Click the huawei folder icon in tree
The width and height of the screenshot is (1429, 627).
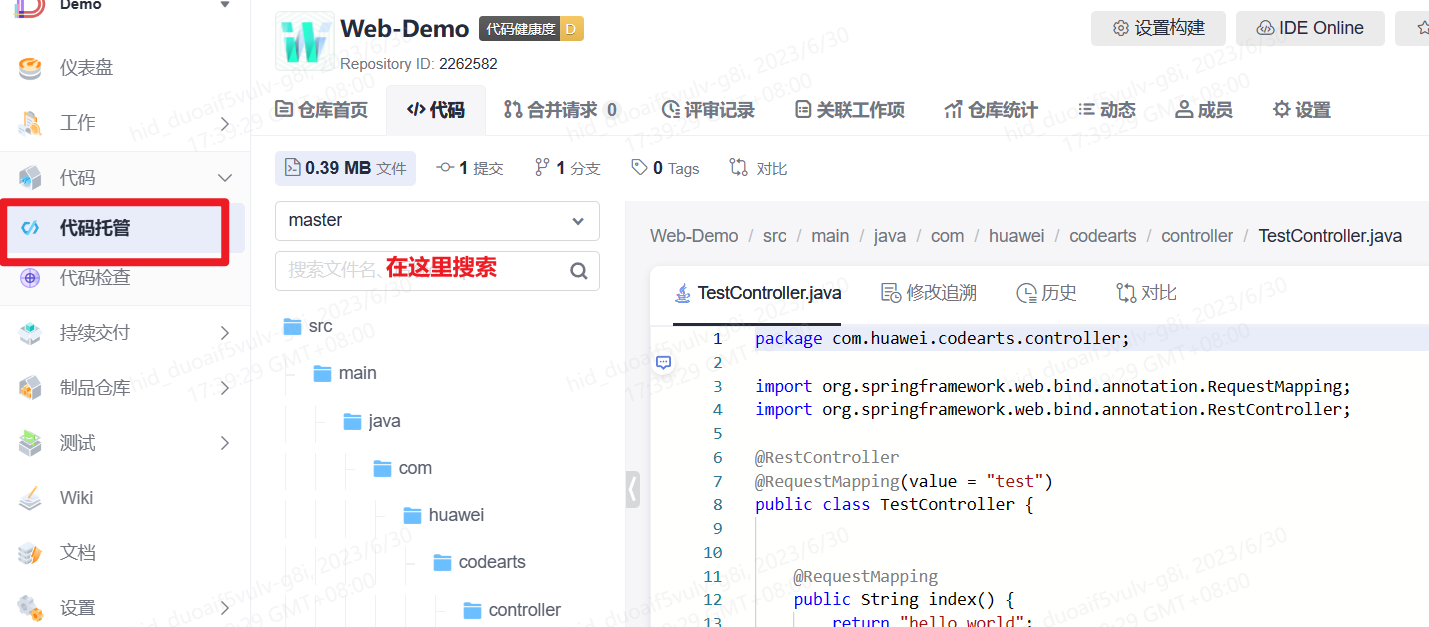point(412,515)
